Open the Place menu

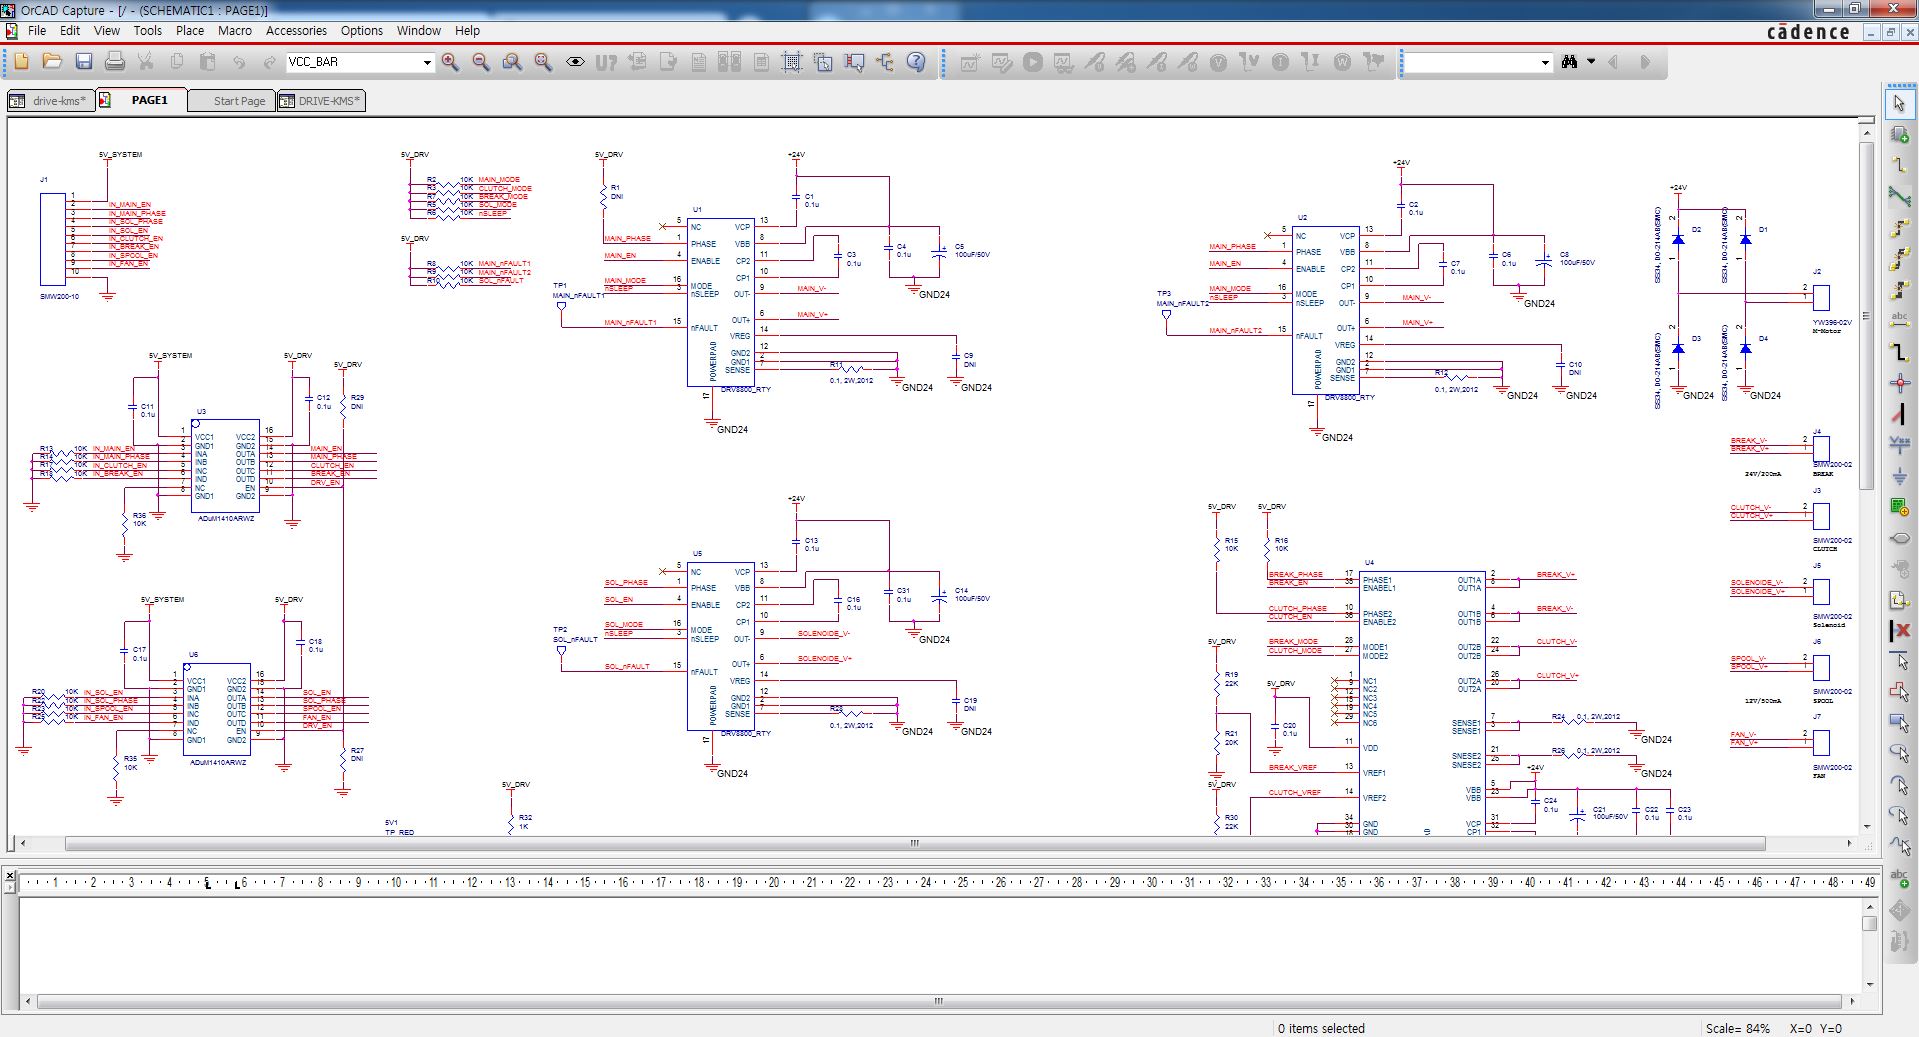(189, 30)
